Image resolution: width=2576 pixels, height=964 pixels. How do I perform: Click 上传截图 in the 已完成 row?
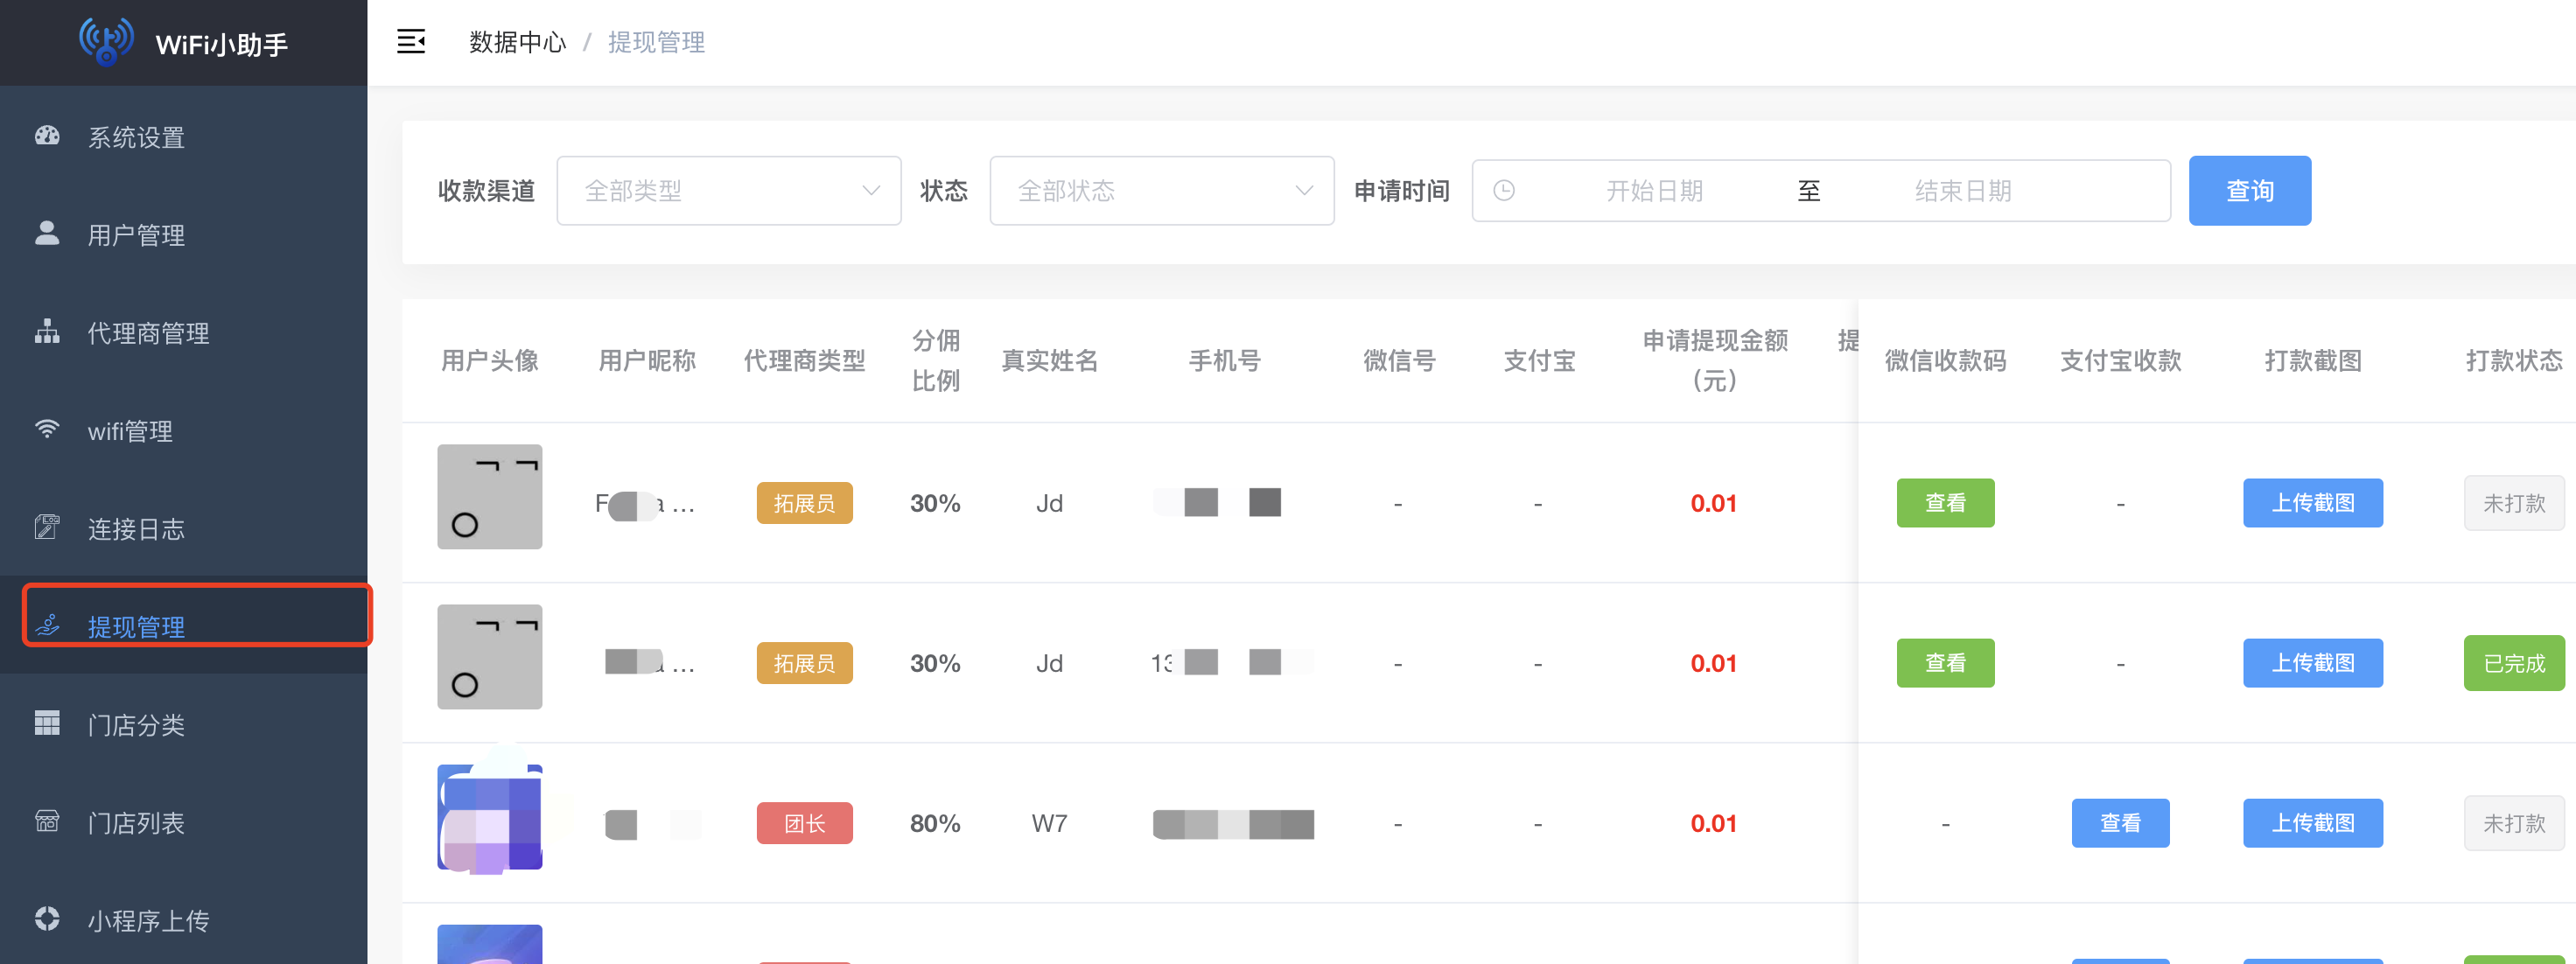click(2312, 663)
